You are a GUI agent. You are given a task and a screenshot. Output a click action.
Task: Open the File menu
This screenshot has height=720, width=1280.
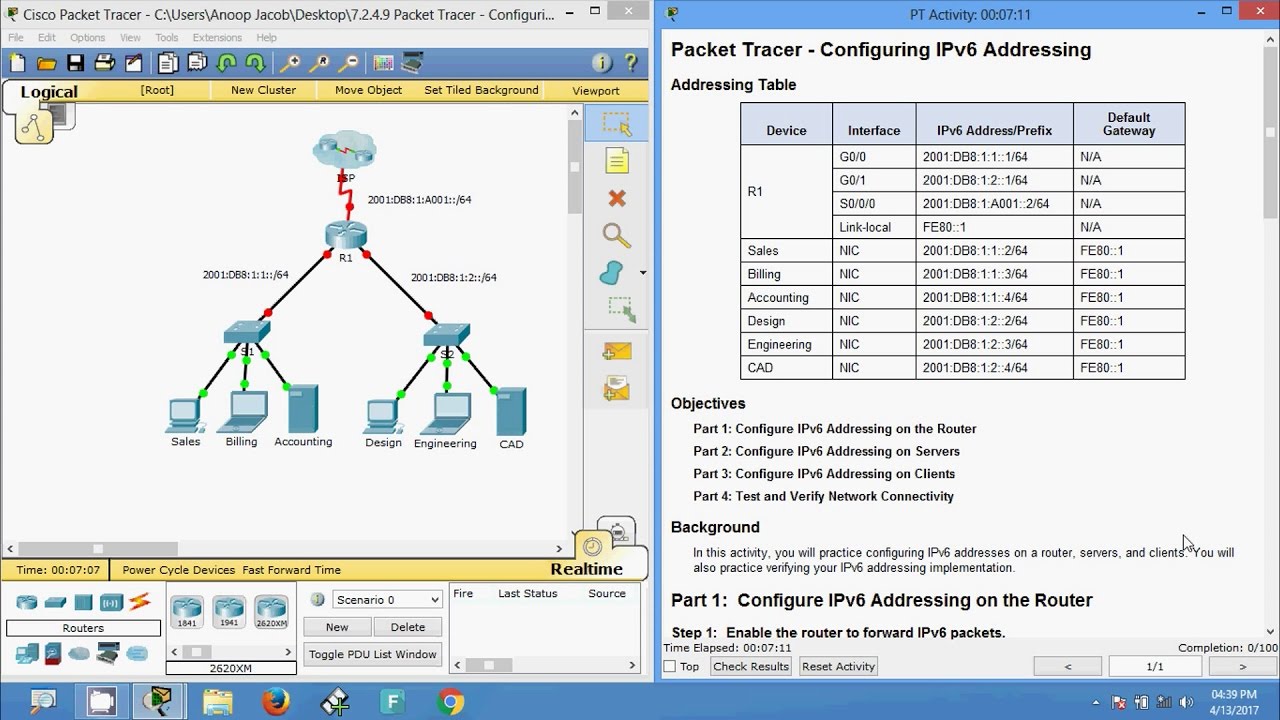(x=16, y=38)
